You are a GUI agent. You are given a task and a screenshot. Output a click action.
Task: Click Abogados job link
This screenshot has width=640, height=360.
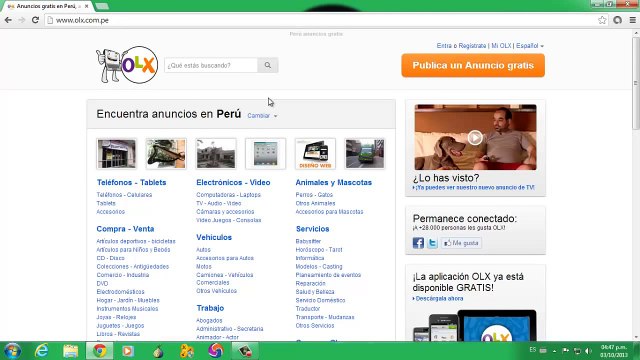pos(209,320)
